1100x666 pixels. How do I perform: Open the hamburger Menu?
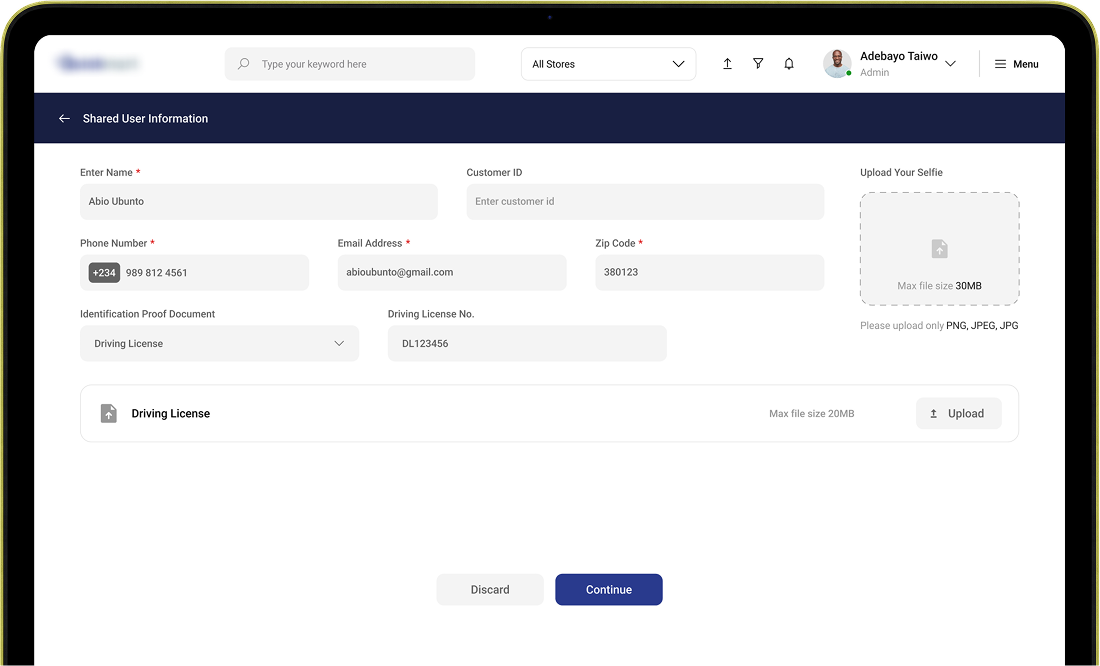pyautogui.click(x=1017, y=64)
